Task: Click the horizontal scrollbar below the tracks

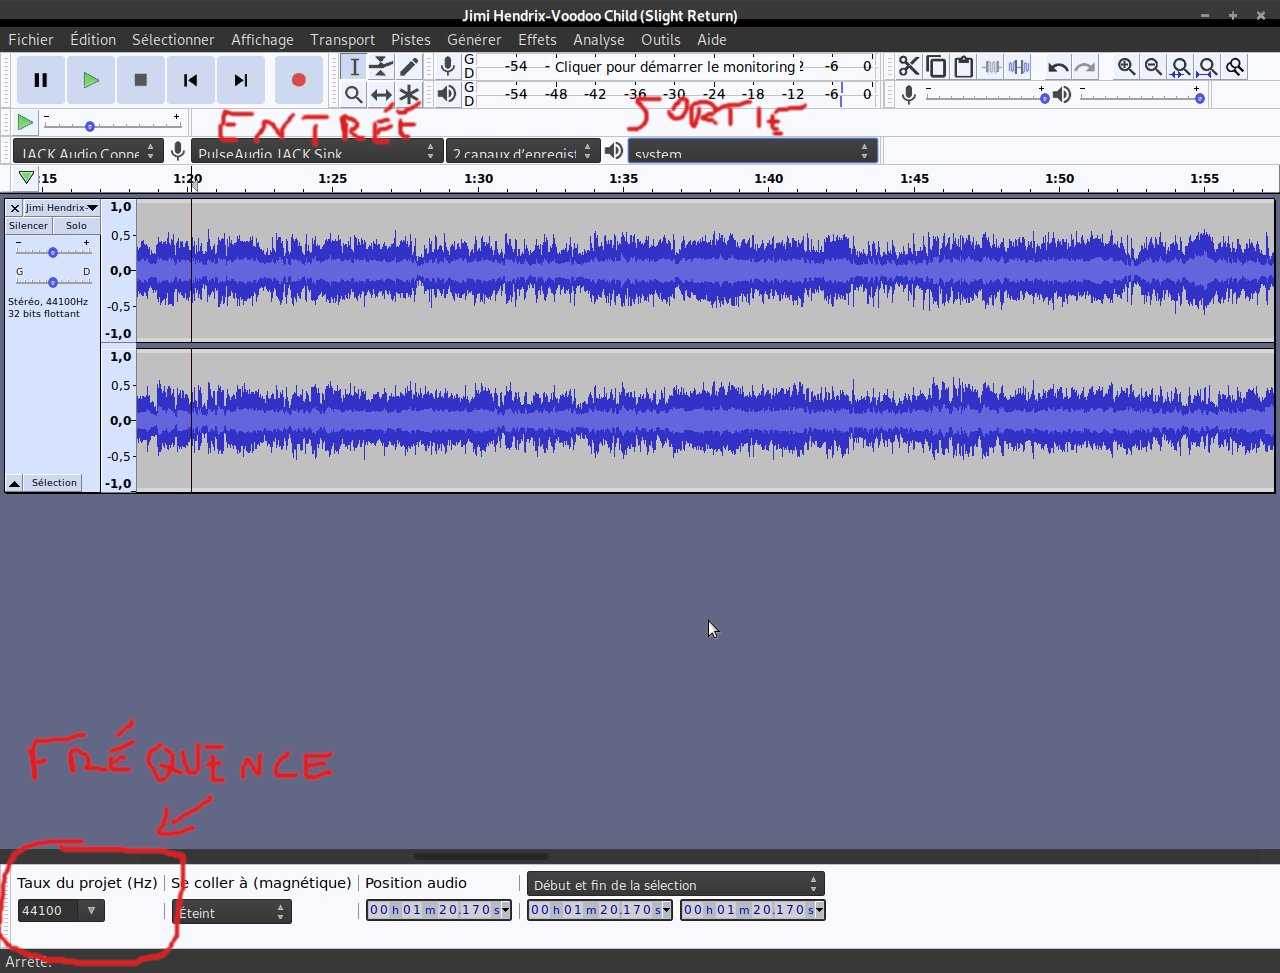Action: pos(481,856)
